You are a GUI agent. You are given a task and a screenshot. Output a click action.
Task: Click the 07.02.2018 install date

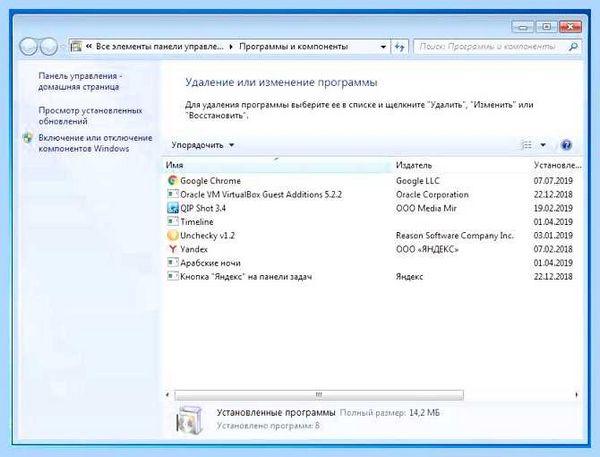coord(553,249)
